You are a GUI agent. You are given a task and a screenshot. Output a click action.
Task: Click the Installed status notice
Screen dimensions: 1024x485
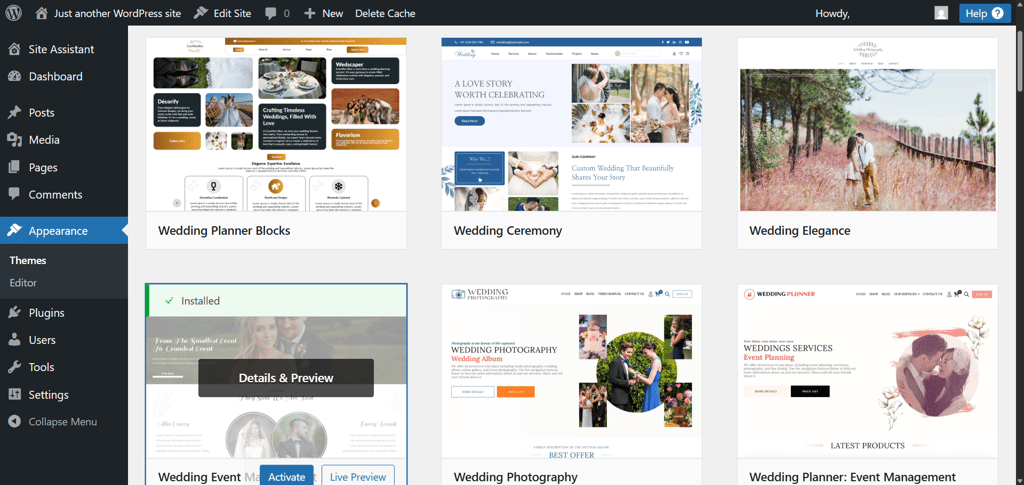(276, 301)
